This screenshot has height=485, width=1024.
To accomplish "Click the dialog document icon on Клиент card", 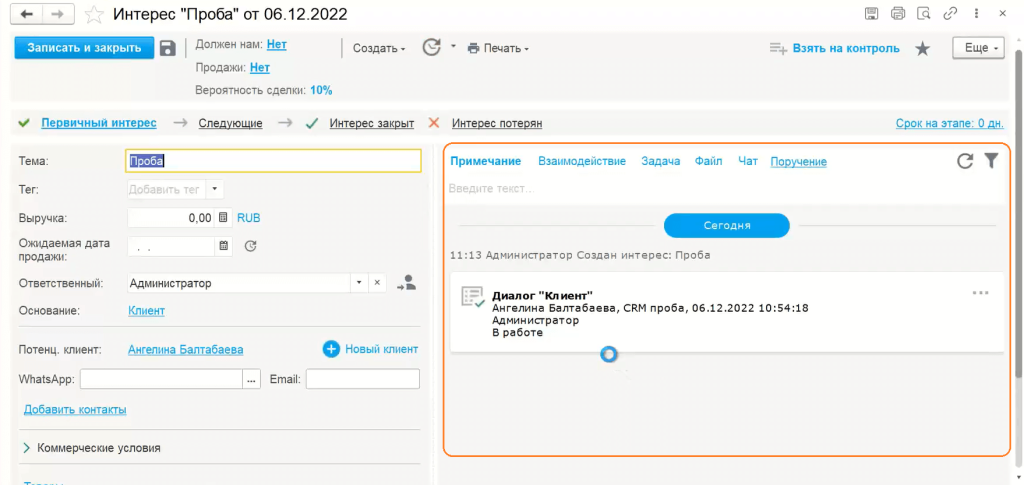I will click(473, 296).
